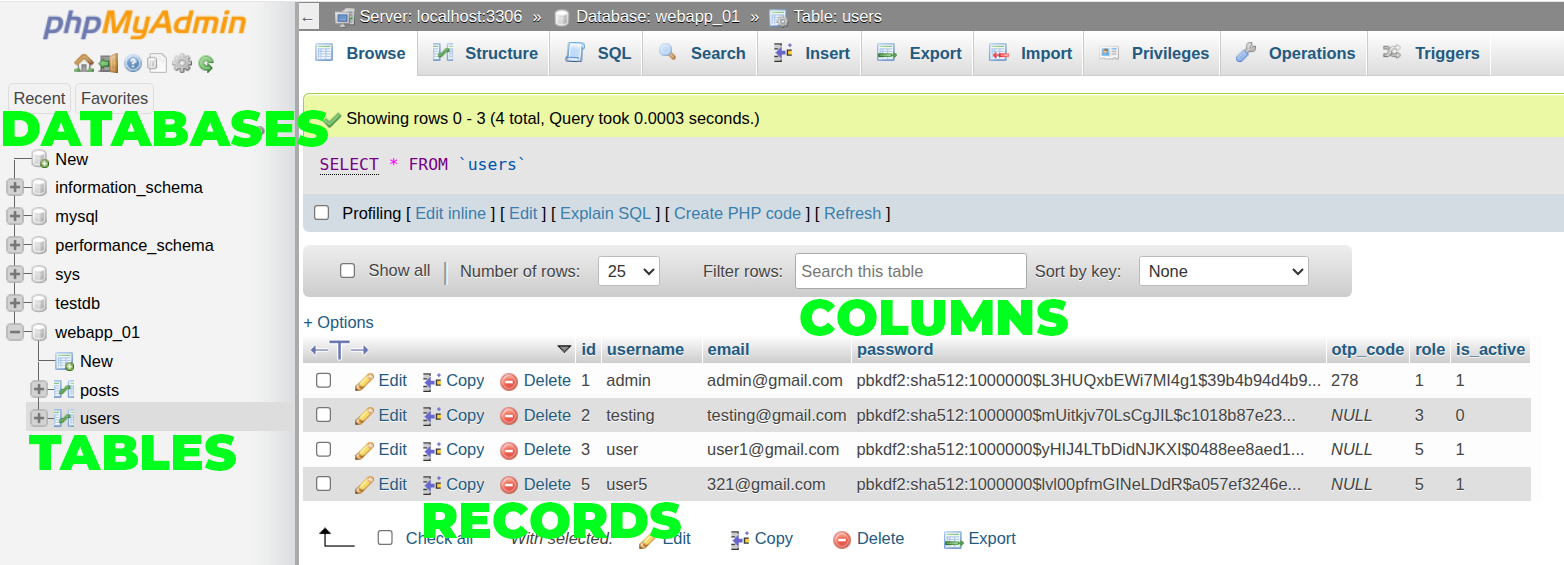The height and width of the screenshot is (565, 1564).
Task: Open the Sort by key dropdown
Action: pyautogui.click(x=1223, y=271)
